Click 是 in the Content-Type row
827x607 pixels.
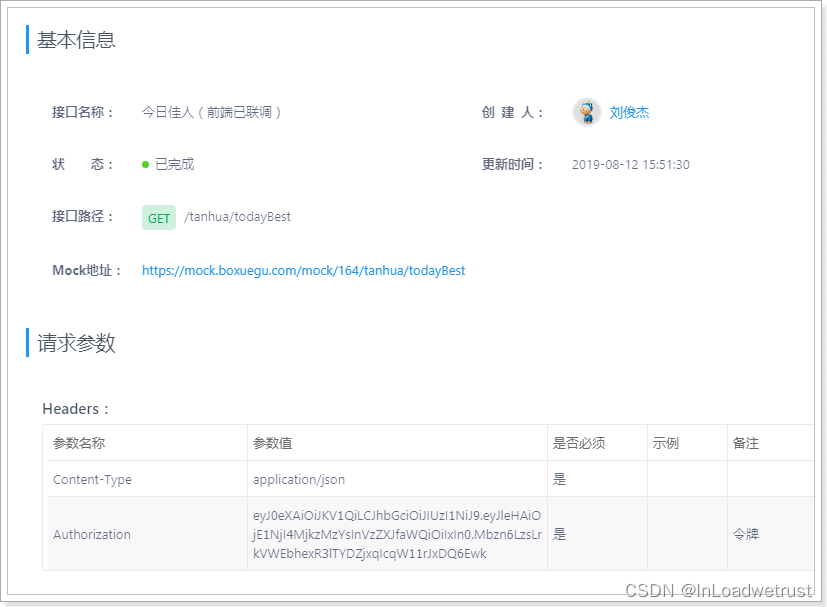coord(559,479)
